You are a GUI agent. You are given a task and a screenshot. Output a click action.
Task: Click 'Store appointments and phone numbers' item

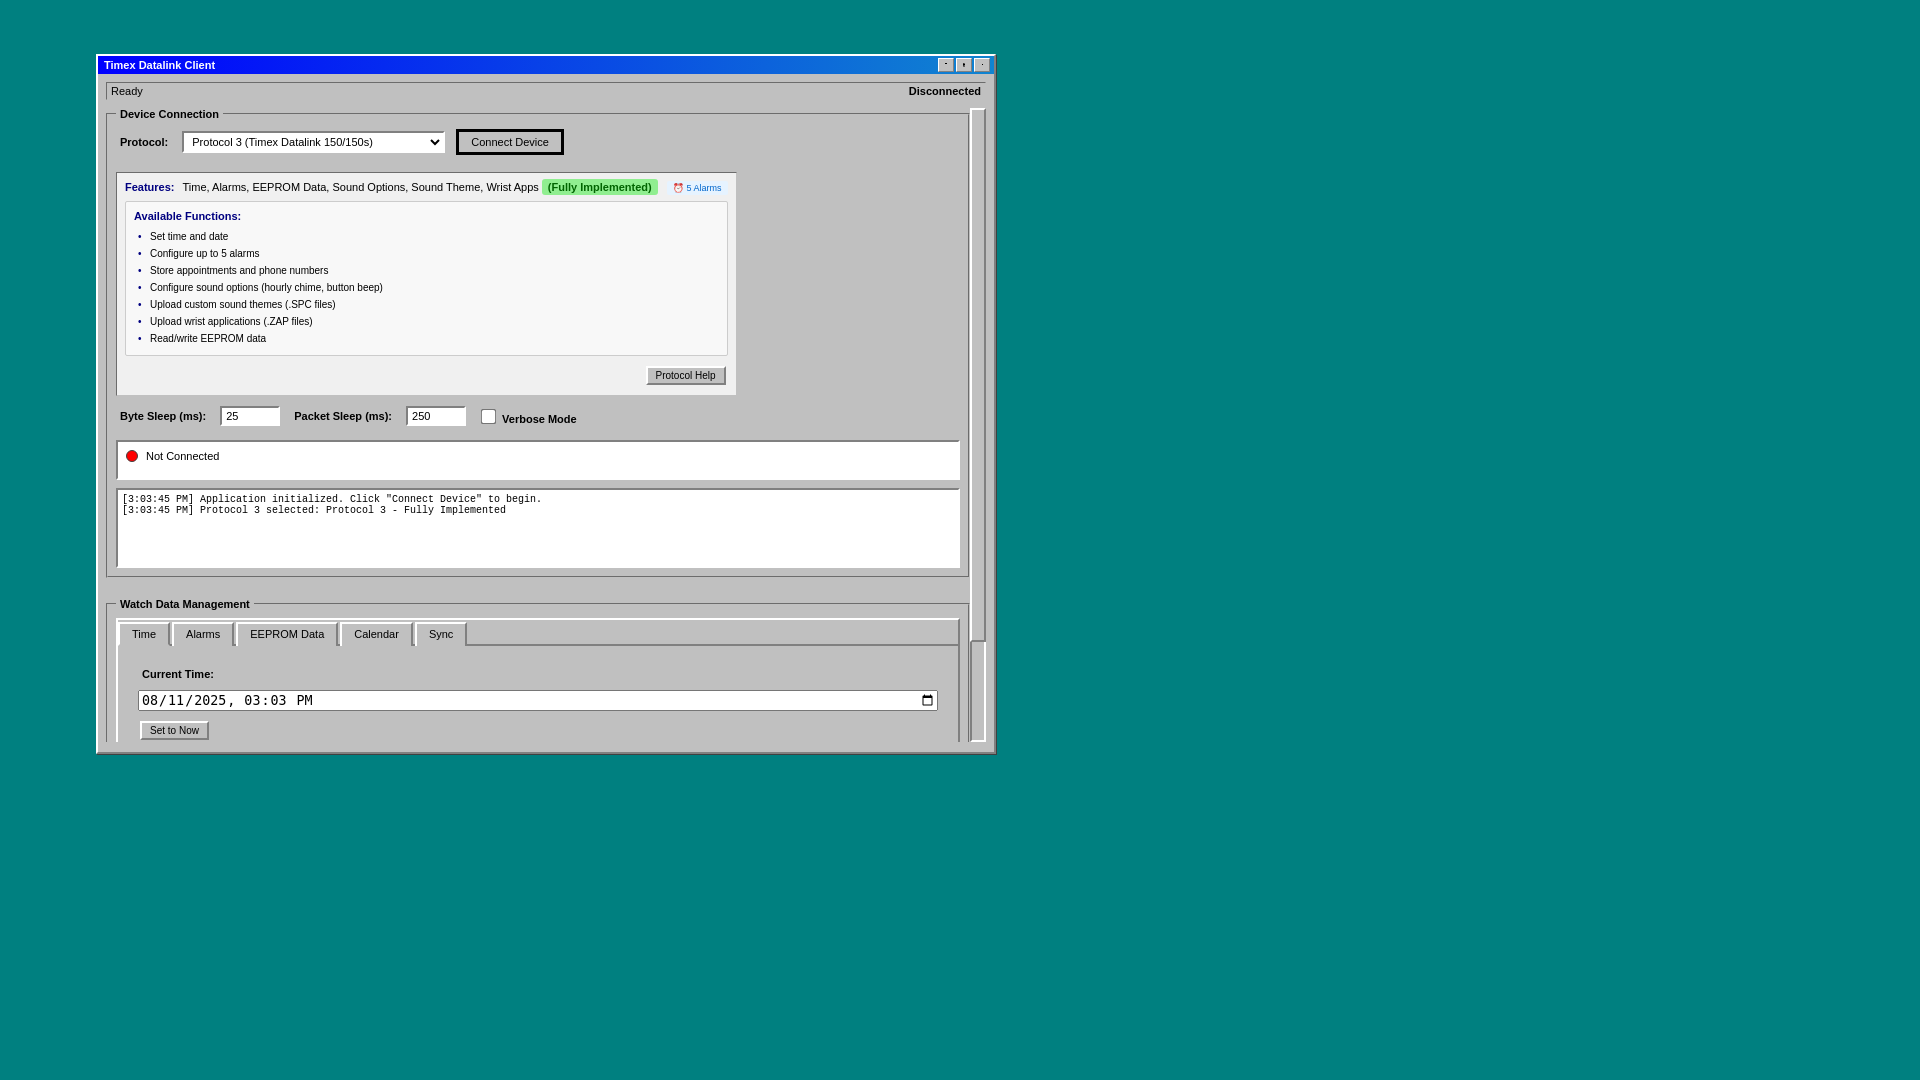coord(239,271)
